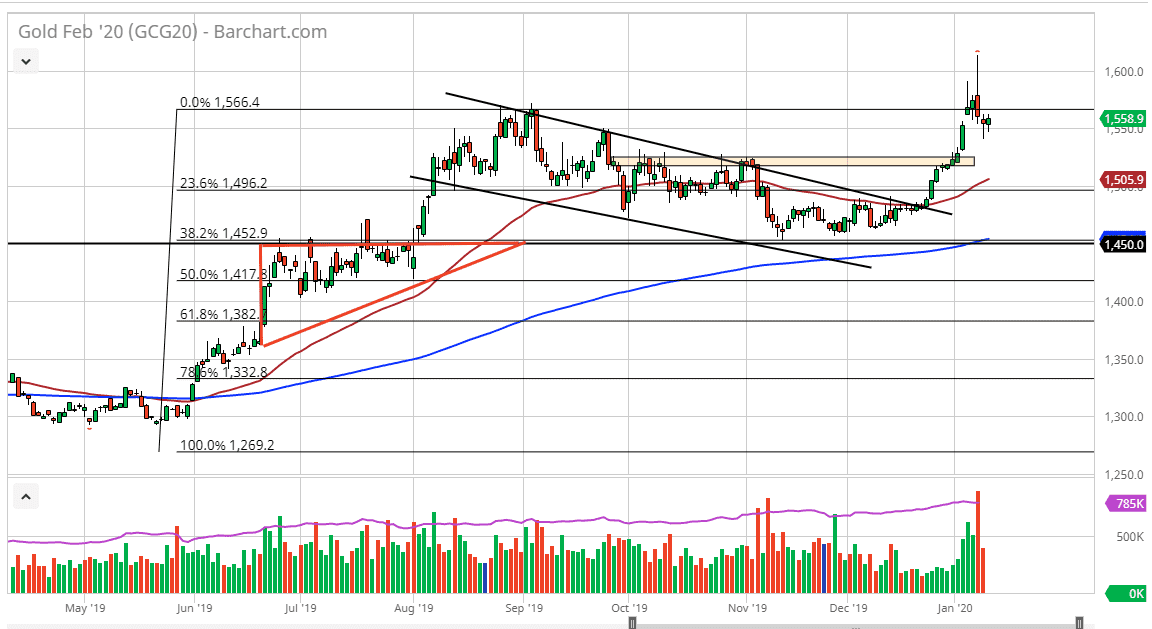Click the 1,300.0 price axis label
This screenshot has width=1152, height=629.
(1124, 417)
